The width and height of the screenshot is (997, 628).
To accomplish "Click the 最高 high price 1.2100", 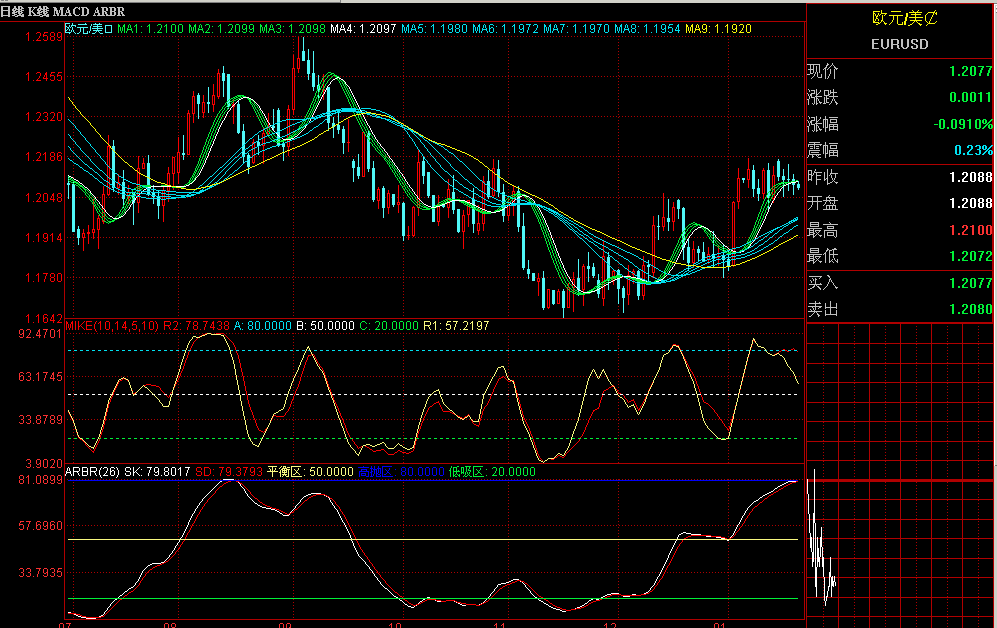I will pyautogui.click(x=970, y=230).
